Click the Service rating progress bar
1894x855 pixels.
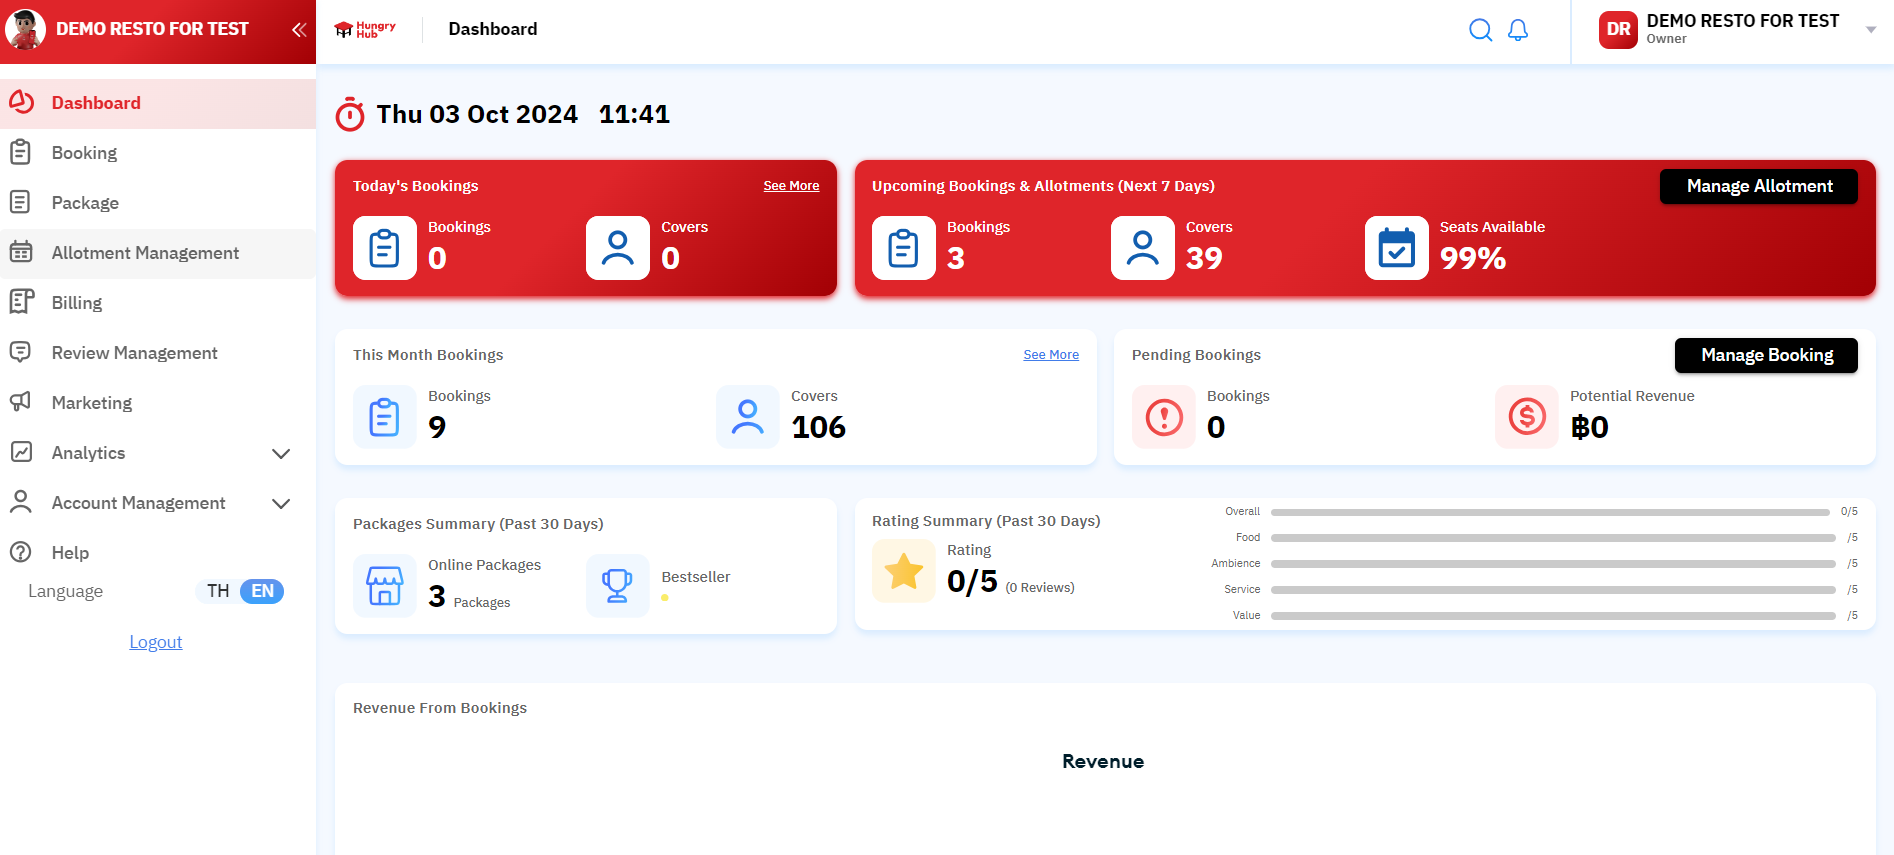pos(1553,590)
